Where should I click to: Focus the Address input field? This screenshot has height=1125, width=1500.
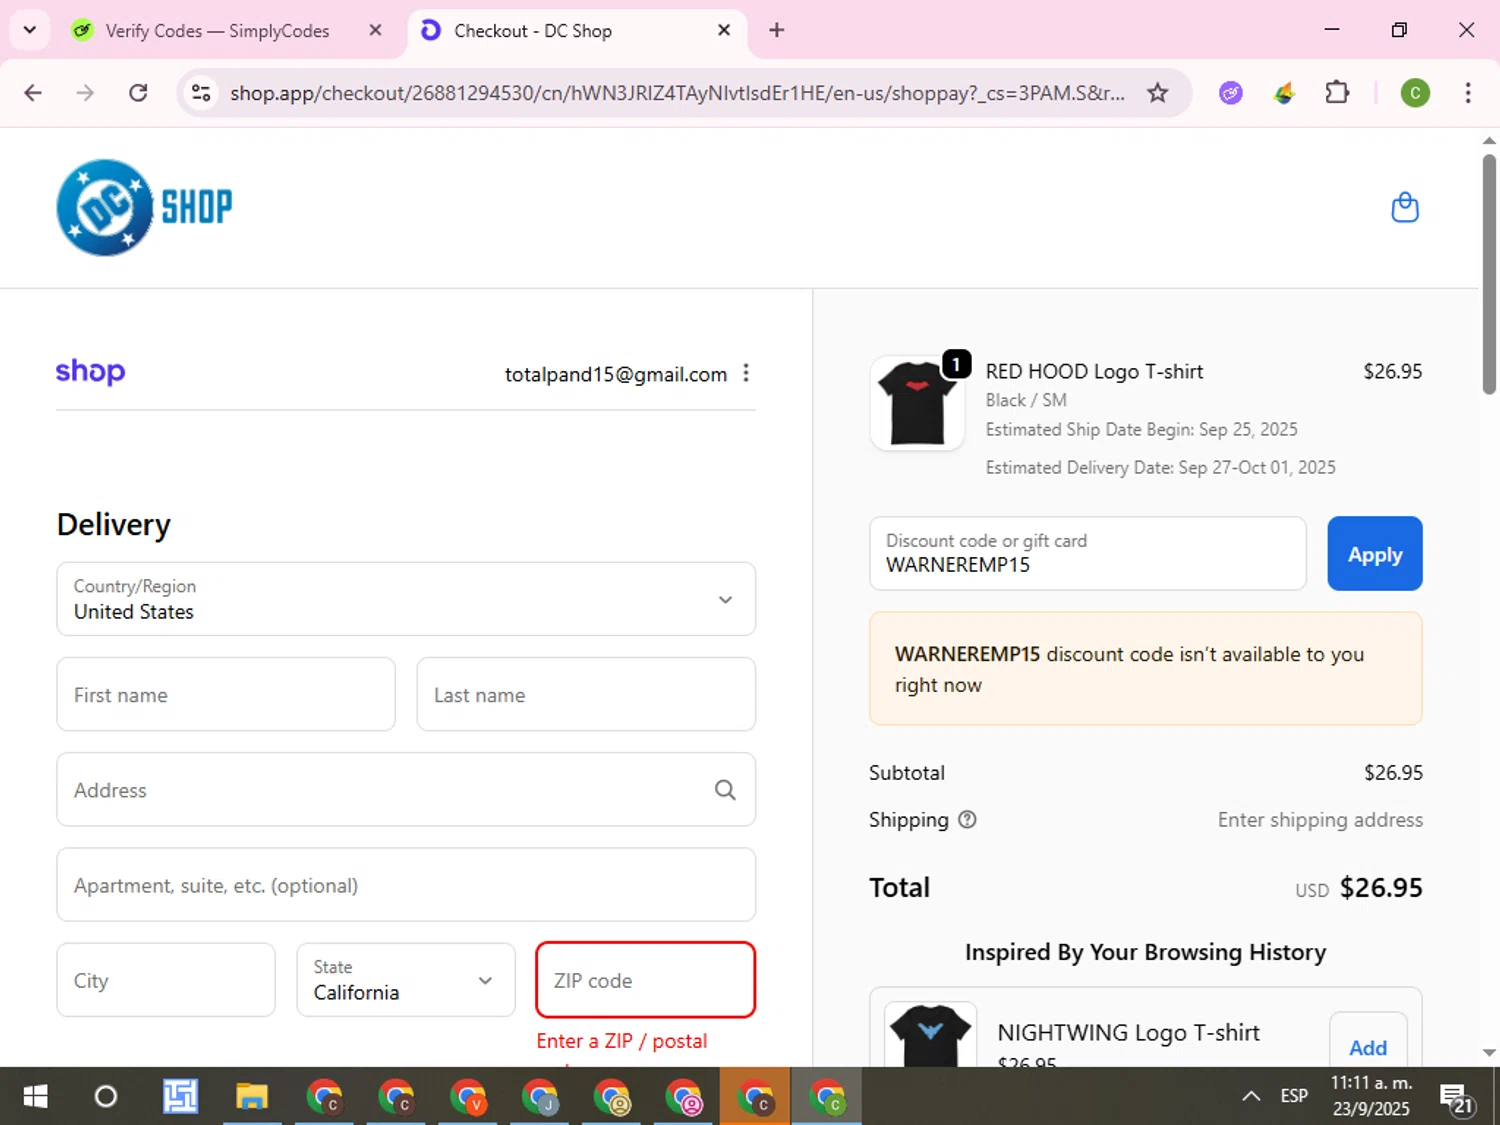(406, 790)
